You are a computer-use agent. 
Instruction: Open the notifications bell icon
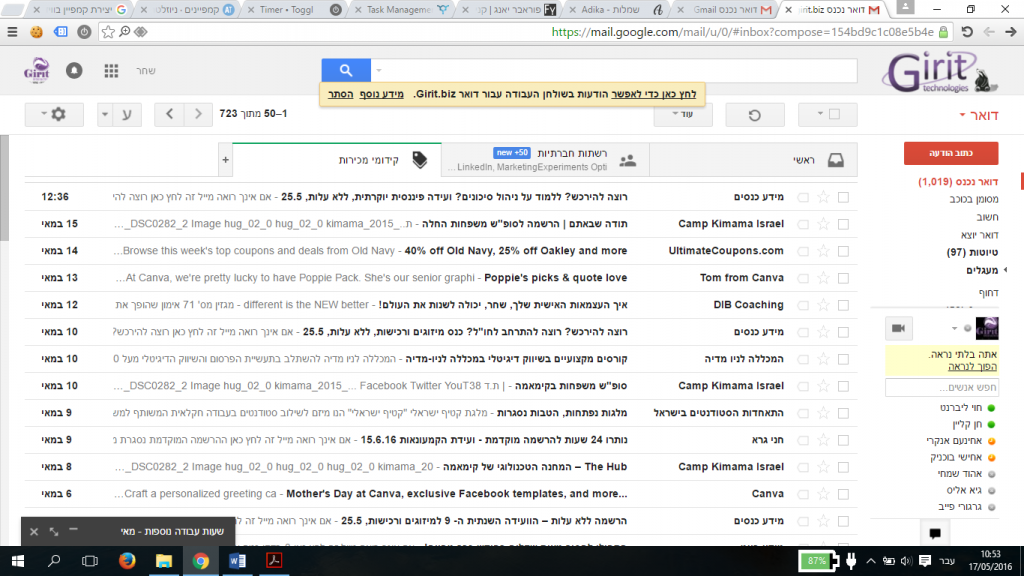74,71
